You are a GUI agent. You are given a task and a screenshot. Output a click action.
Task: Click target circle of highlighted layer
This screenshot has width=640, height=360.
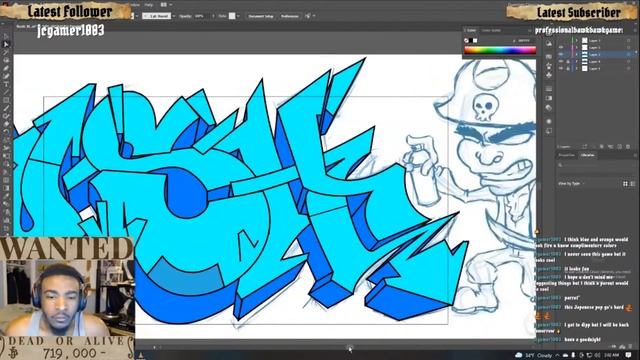629,54
